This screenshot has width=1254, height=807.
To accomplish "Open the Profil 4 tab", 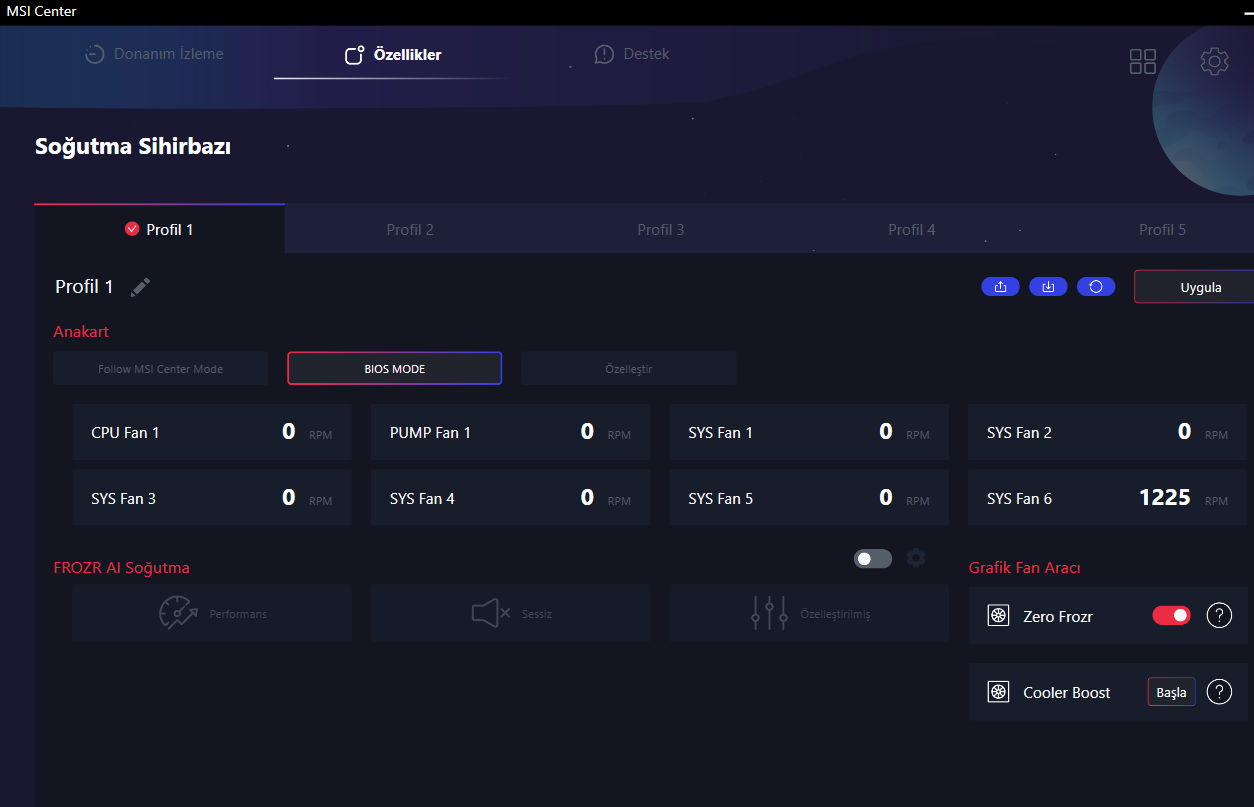I will [912, 229].
